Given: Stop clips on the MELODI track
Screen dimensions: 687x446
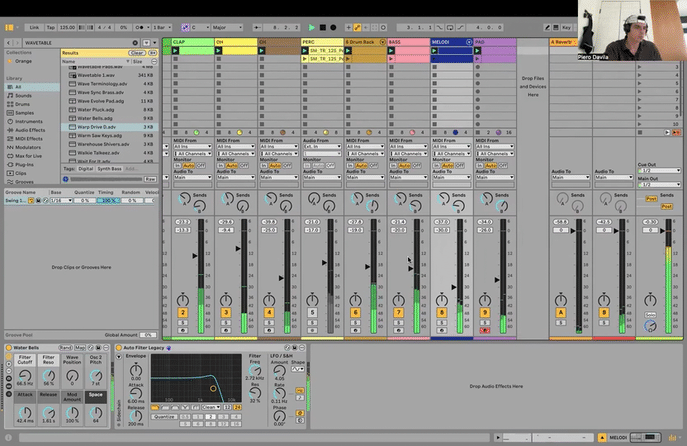Looking at the screenshot, I should (x=435, y=132).
